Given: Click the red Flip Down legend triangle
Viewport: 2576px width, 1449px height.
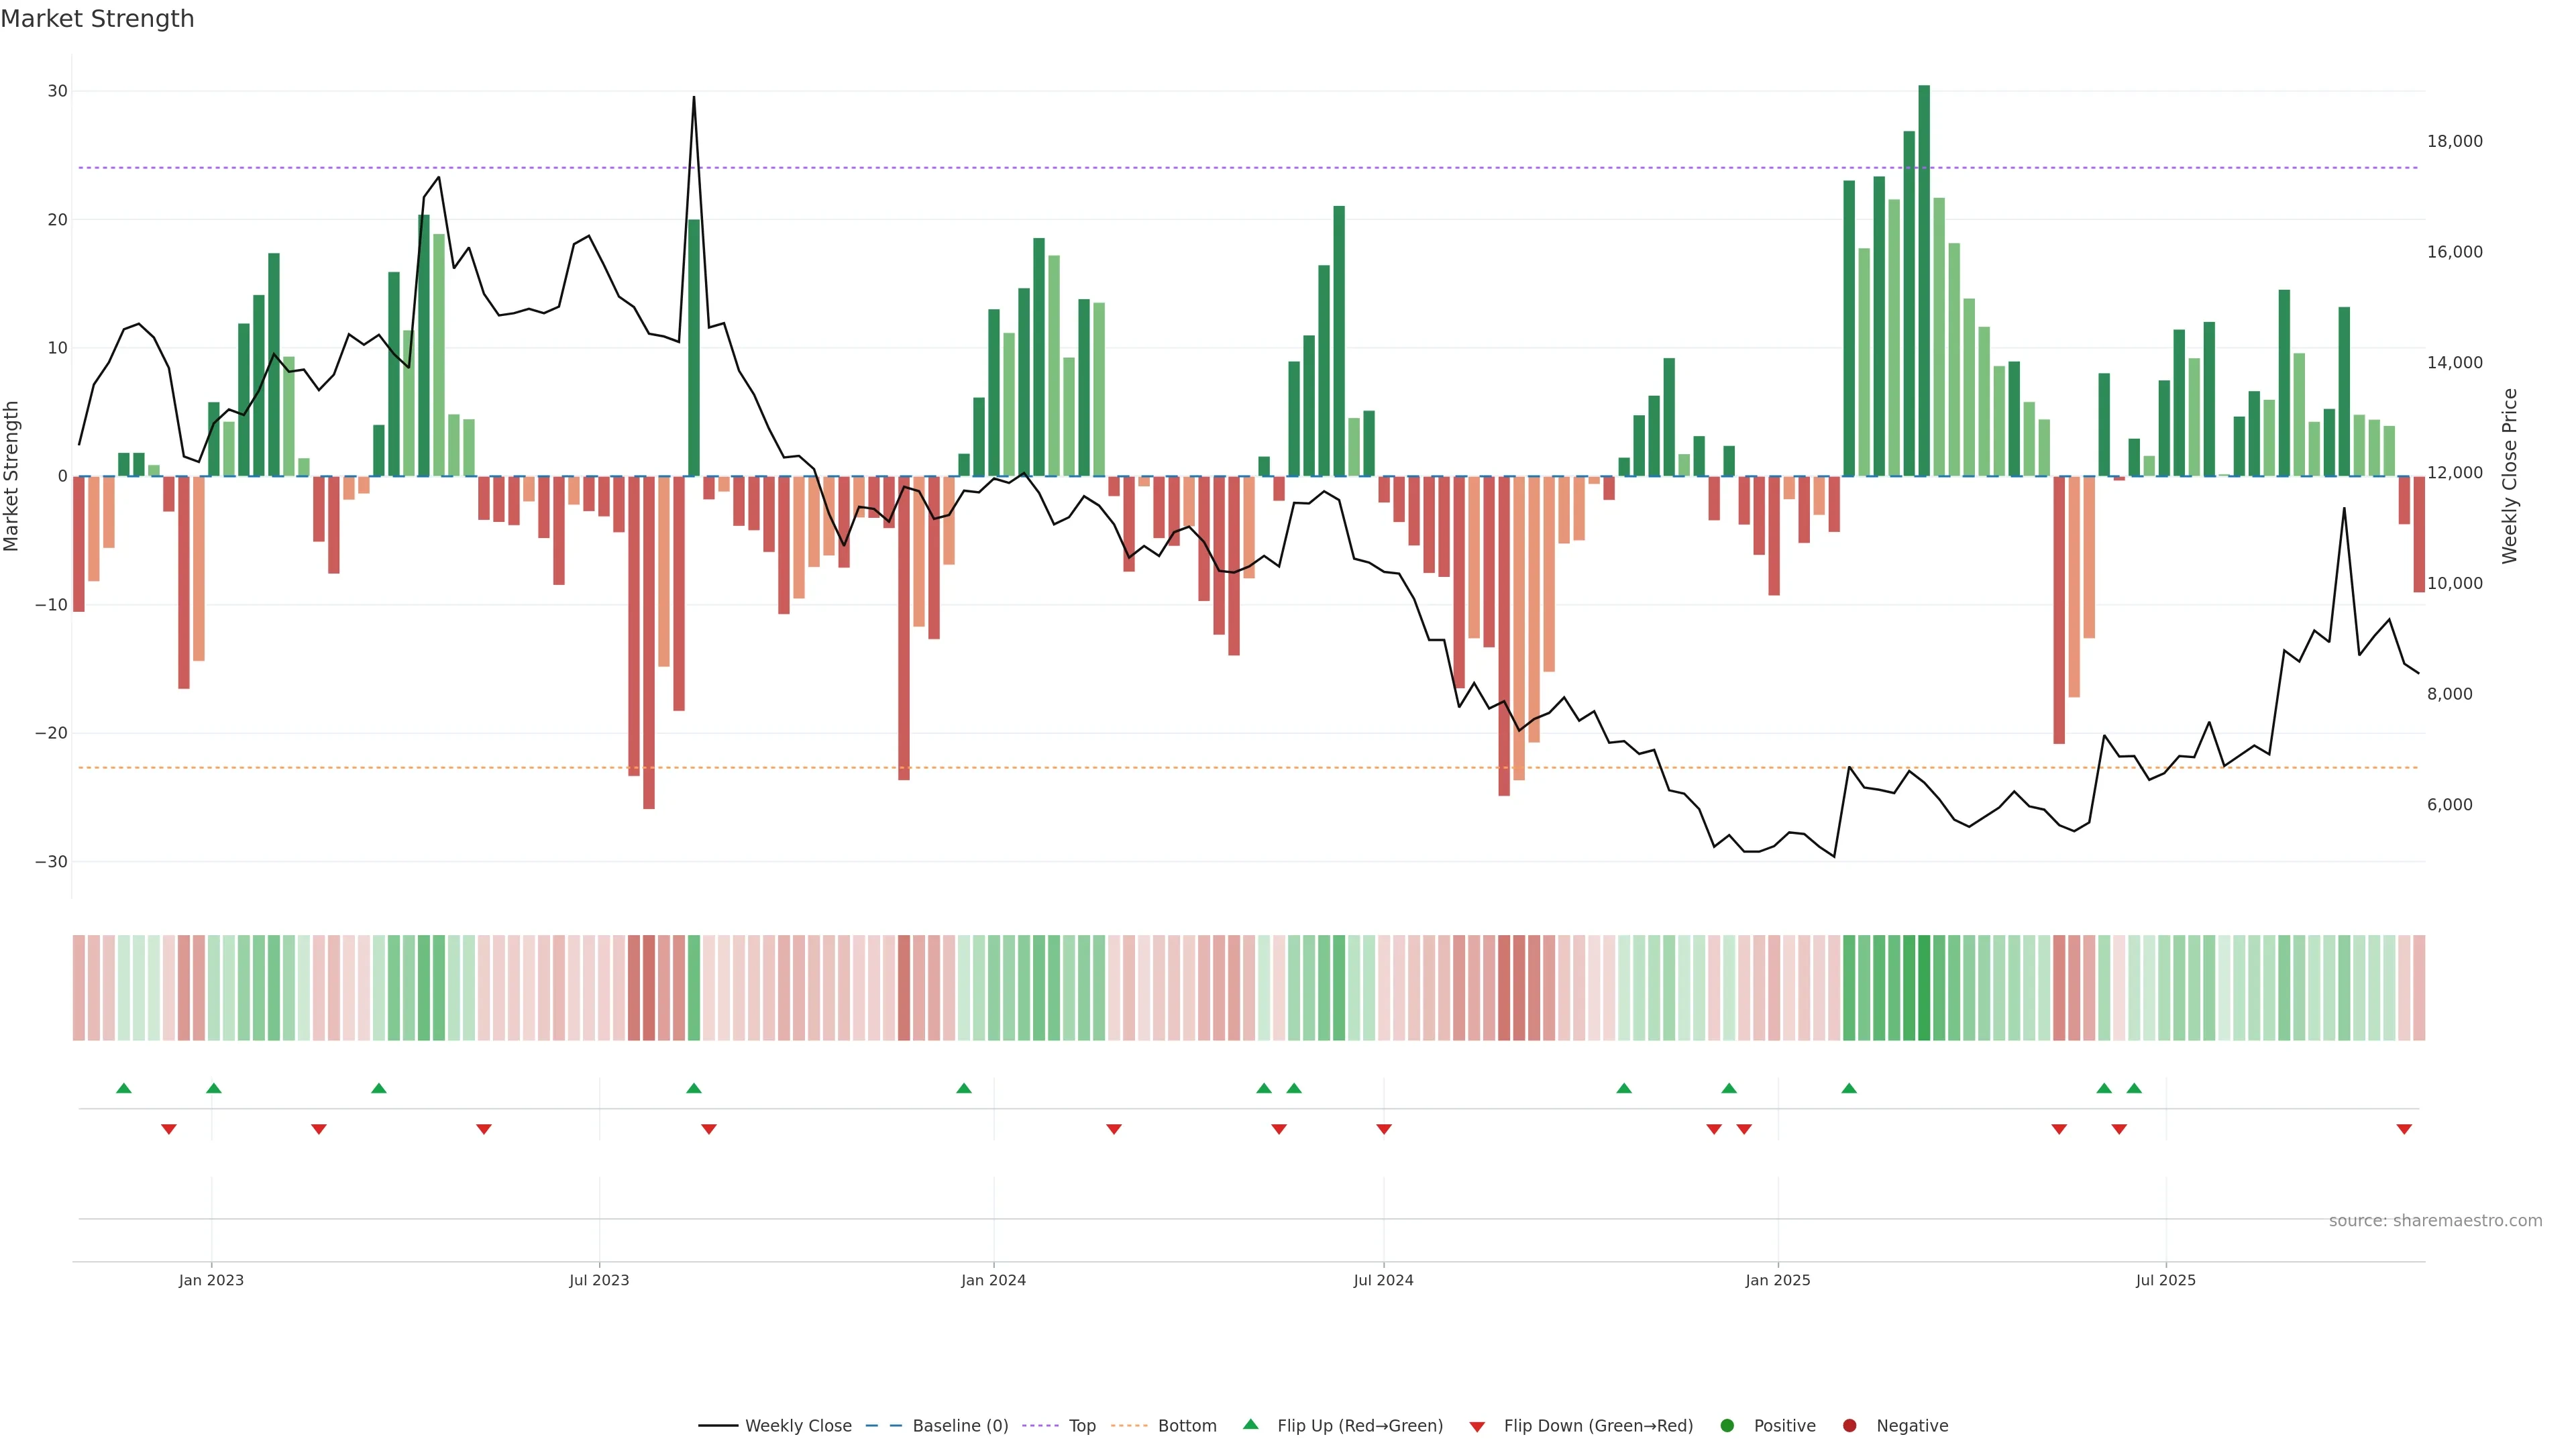Looking at the screenshot, I should 1477,1426.
